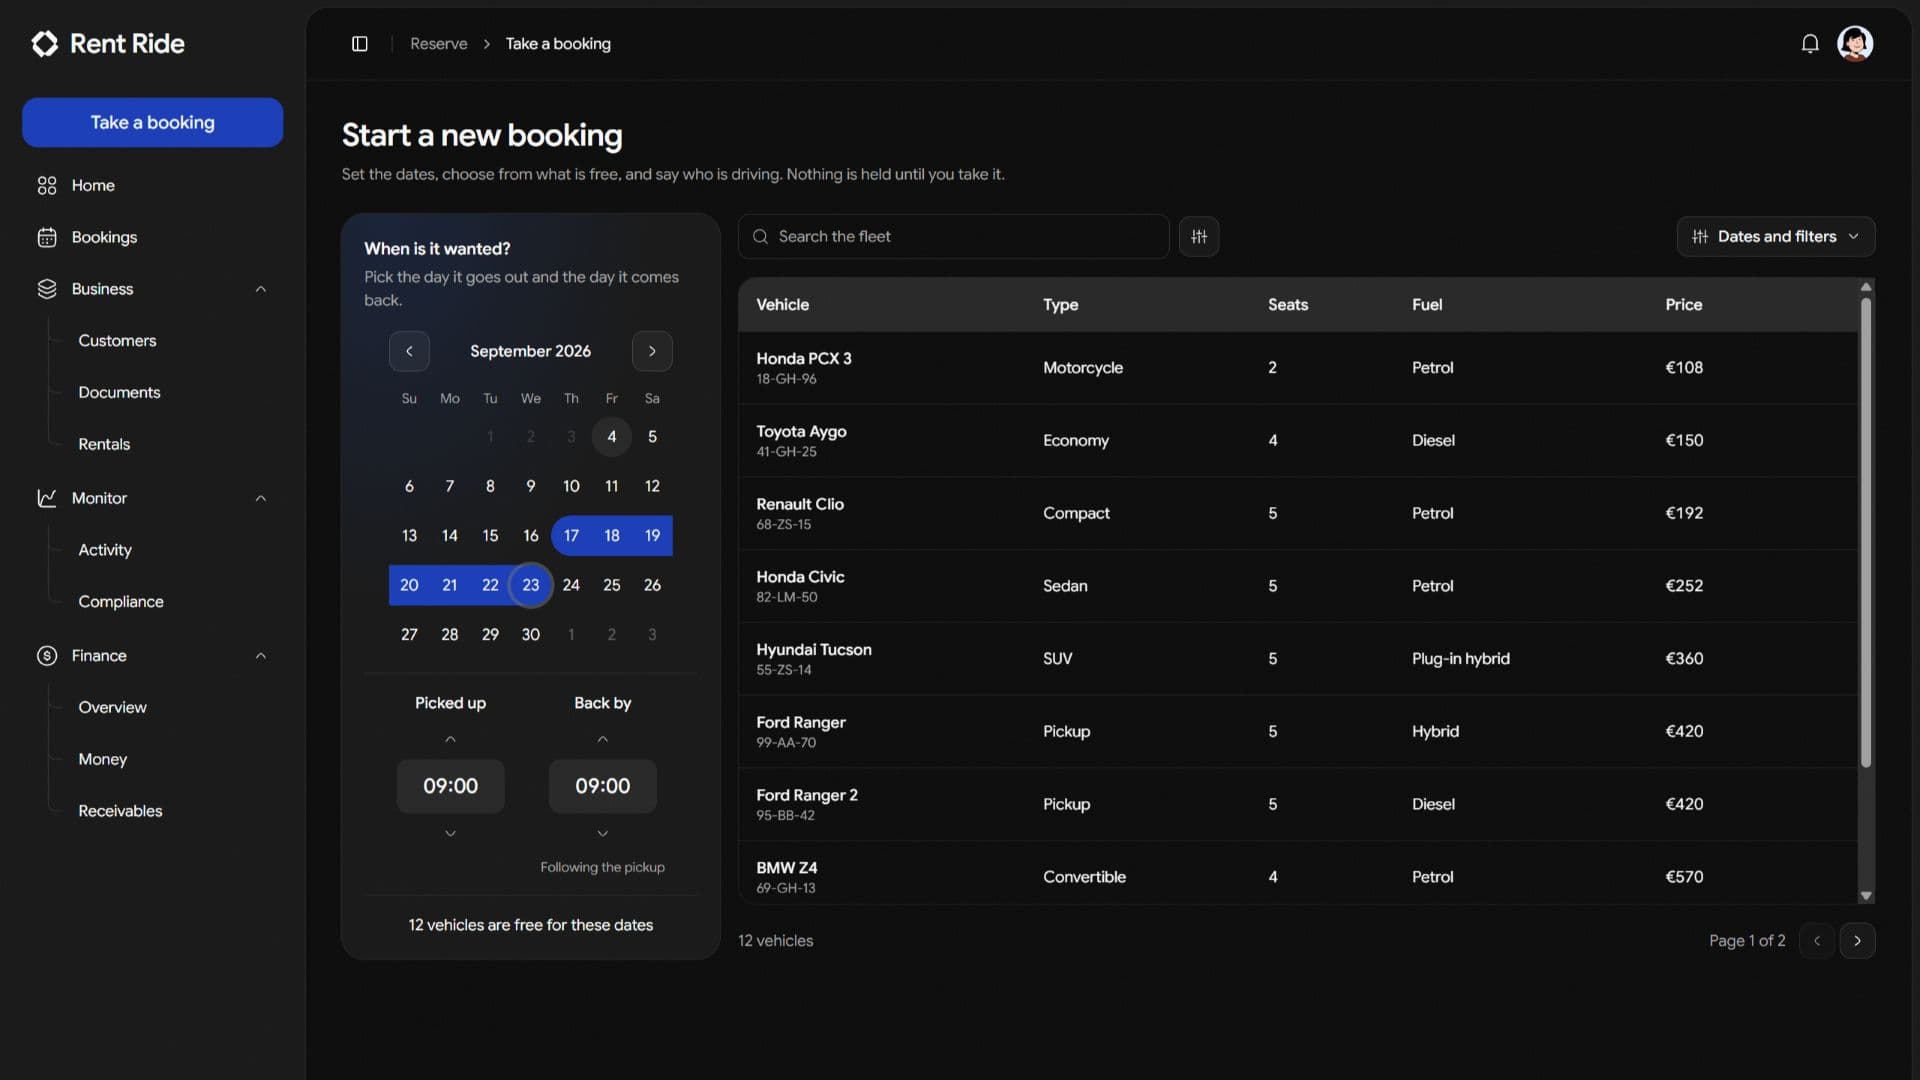The width and height of the screenshot is (1920, 1080).
Task: Select September 17 in calendar
Action: click(x=571, y=536)
